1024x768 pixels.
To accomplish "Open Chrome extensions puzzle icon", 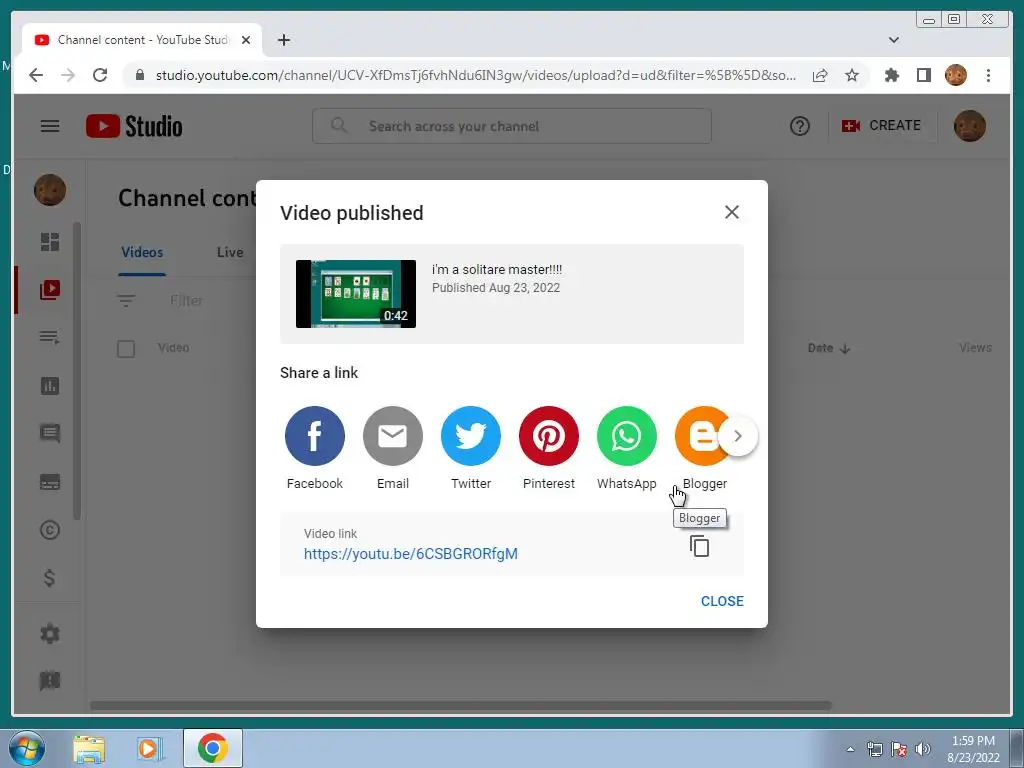I will (891, 75).
